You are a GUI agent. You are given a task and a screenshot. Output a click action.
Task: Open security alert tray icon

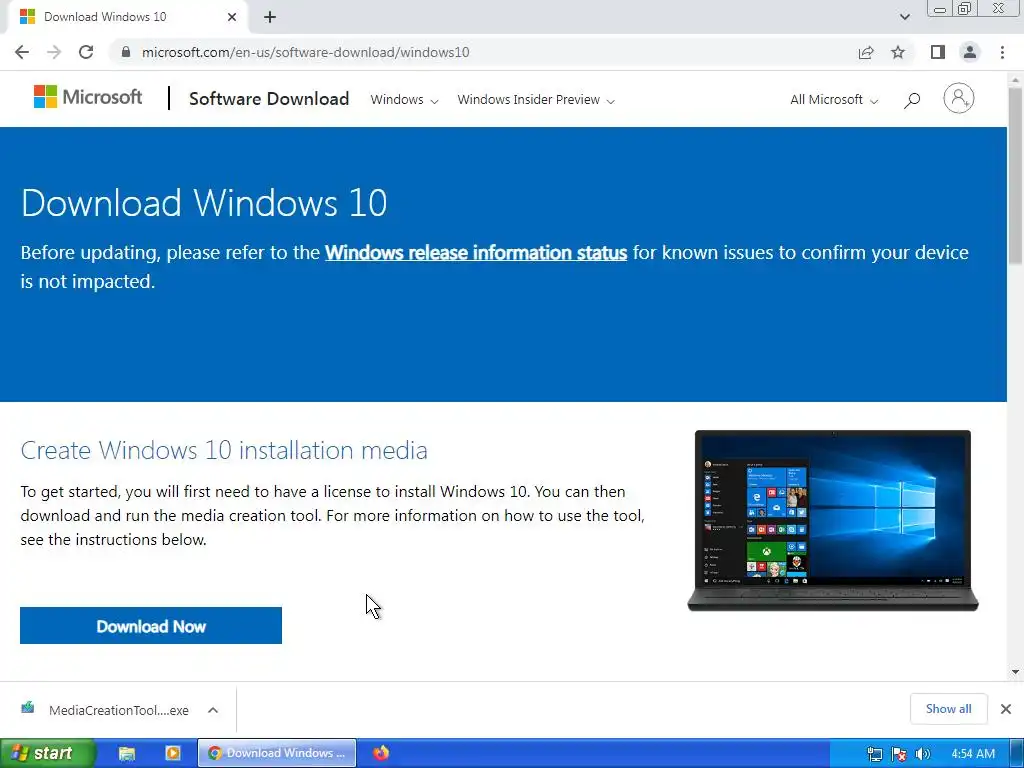[x=899, y=754]
